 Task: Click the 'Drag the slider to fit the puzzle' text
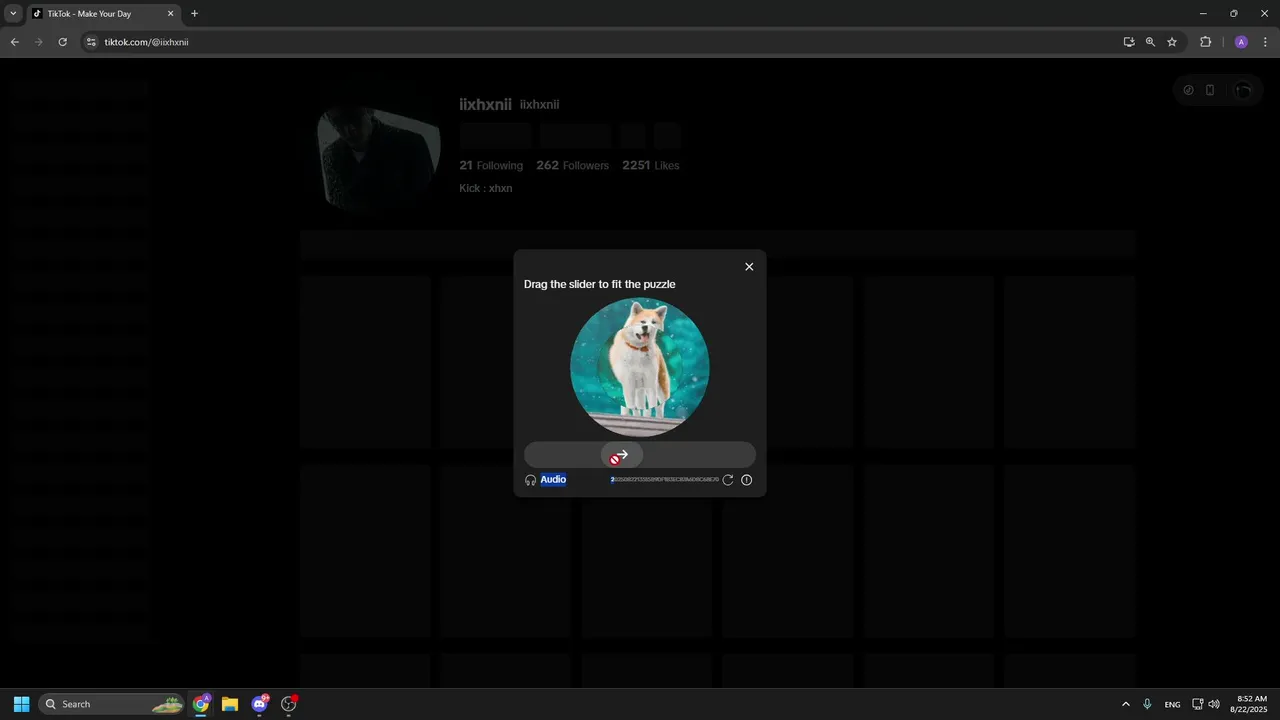[599, 285]
